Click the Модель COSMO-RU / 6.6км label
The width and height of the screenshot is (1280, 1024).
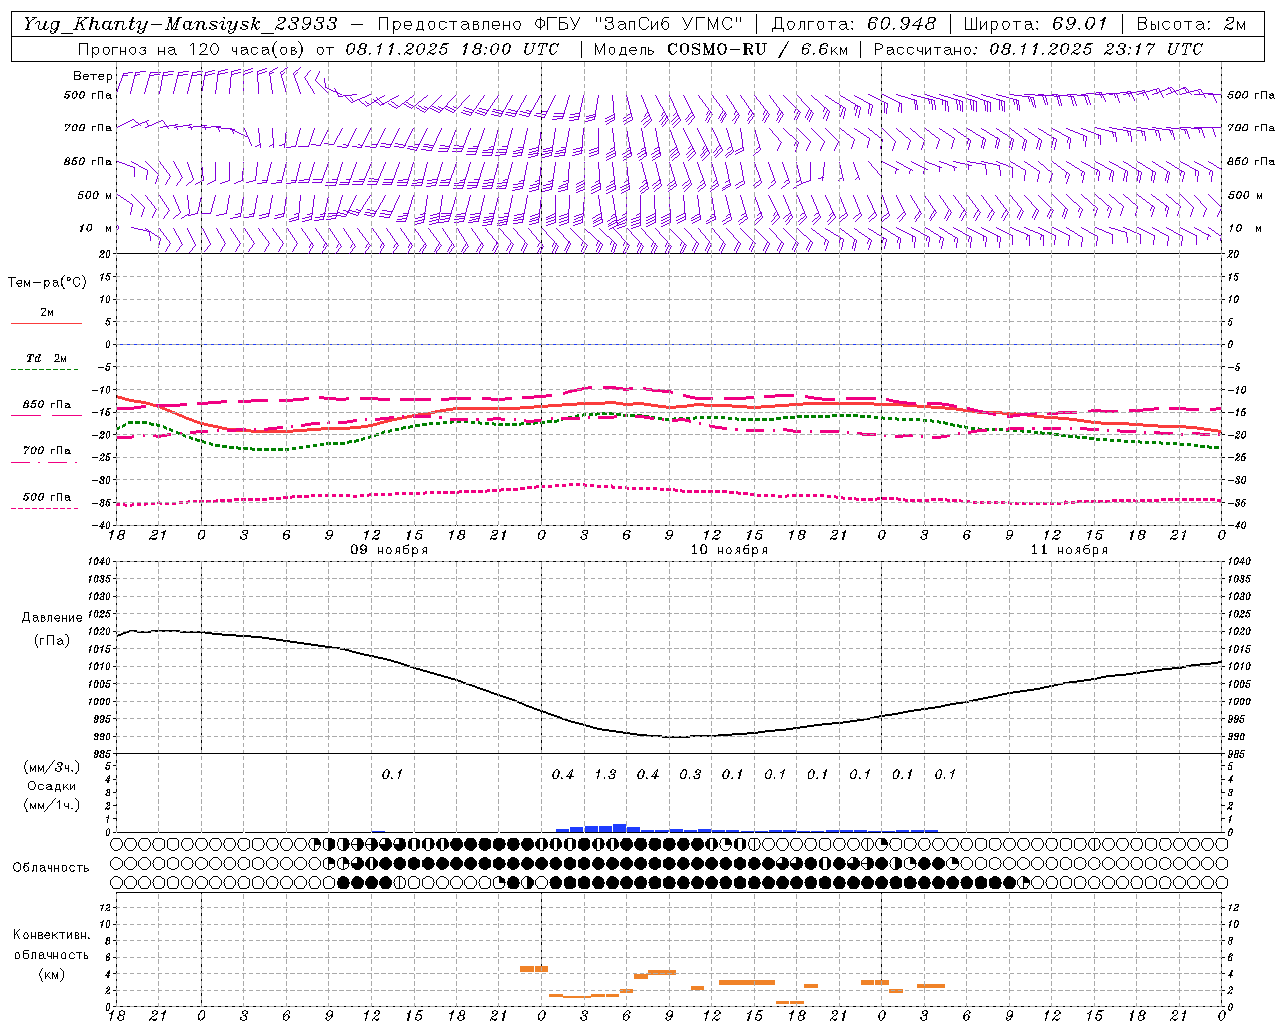click(721, 49)
